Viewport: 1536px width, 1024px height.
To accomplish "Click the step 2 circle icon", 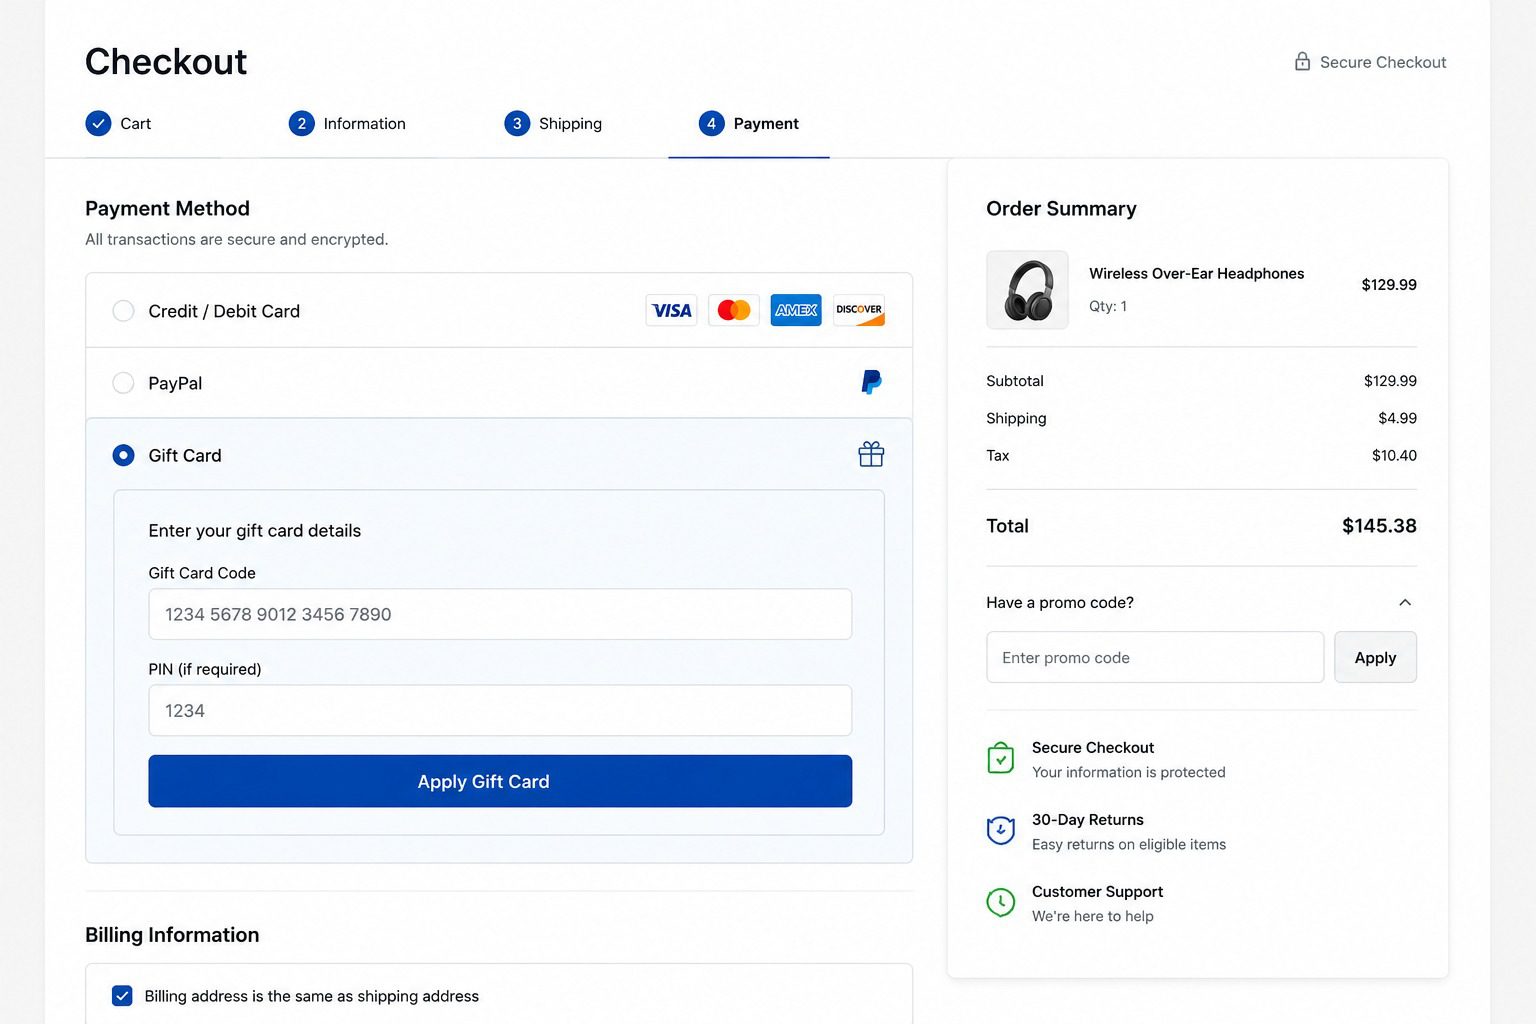I will (301, 123).
